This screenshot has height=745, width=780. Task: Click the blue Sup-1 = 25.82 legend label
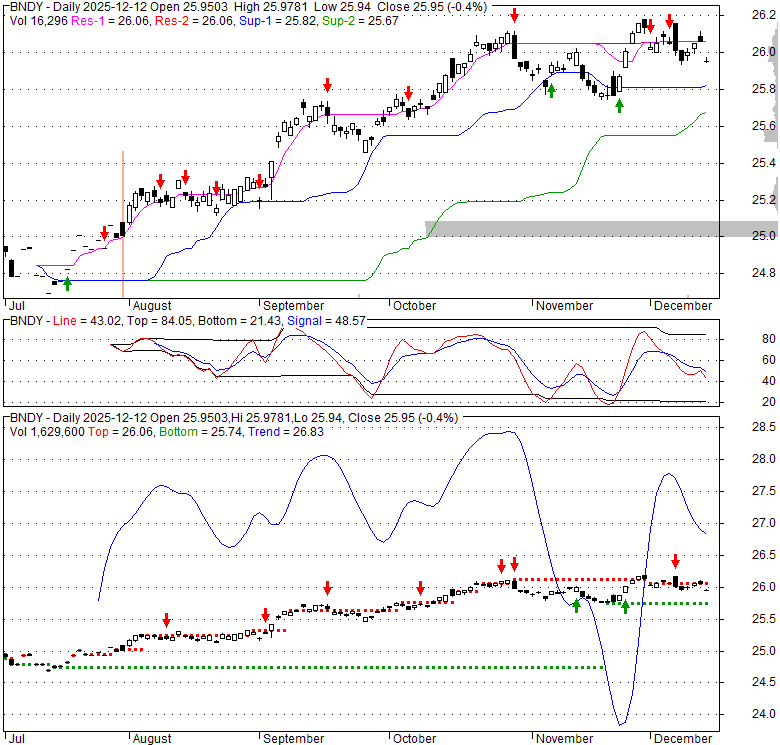(278, 21)
